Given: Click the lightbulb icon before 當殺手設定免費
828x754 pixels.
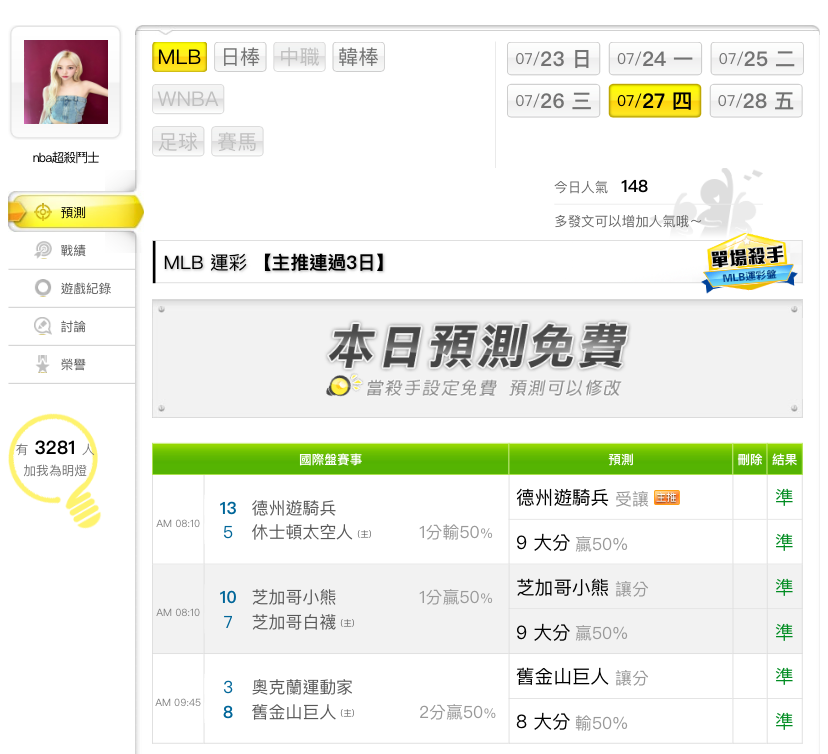Looking at the screenshot, I should click(344, 386).
